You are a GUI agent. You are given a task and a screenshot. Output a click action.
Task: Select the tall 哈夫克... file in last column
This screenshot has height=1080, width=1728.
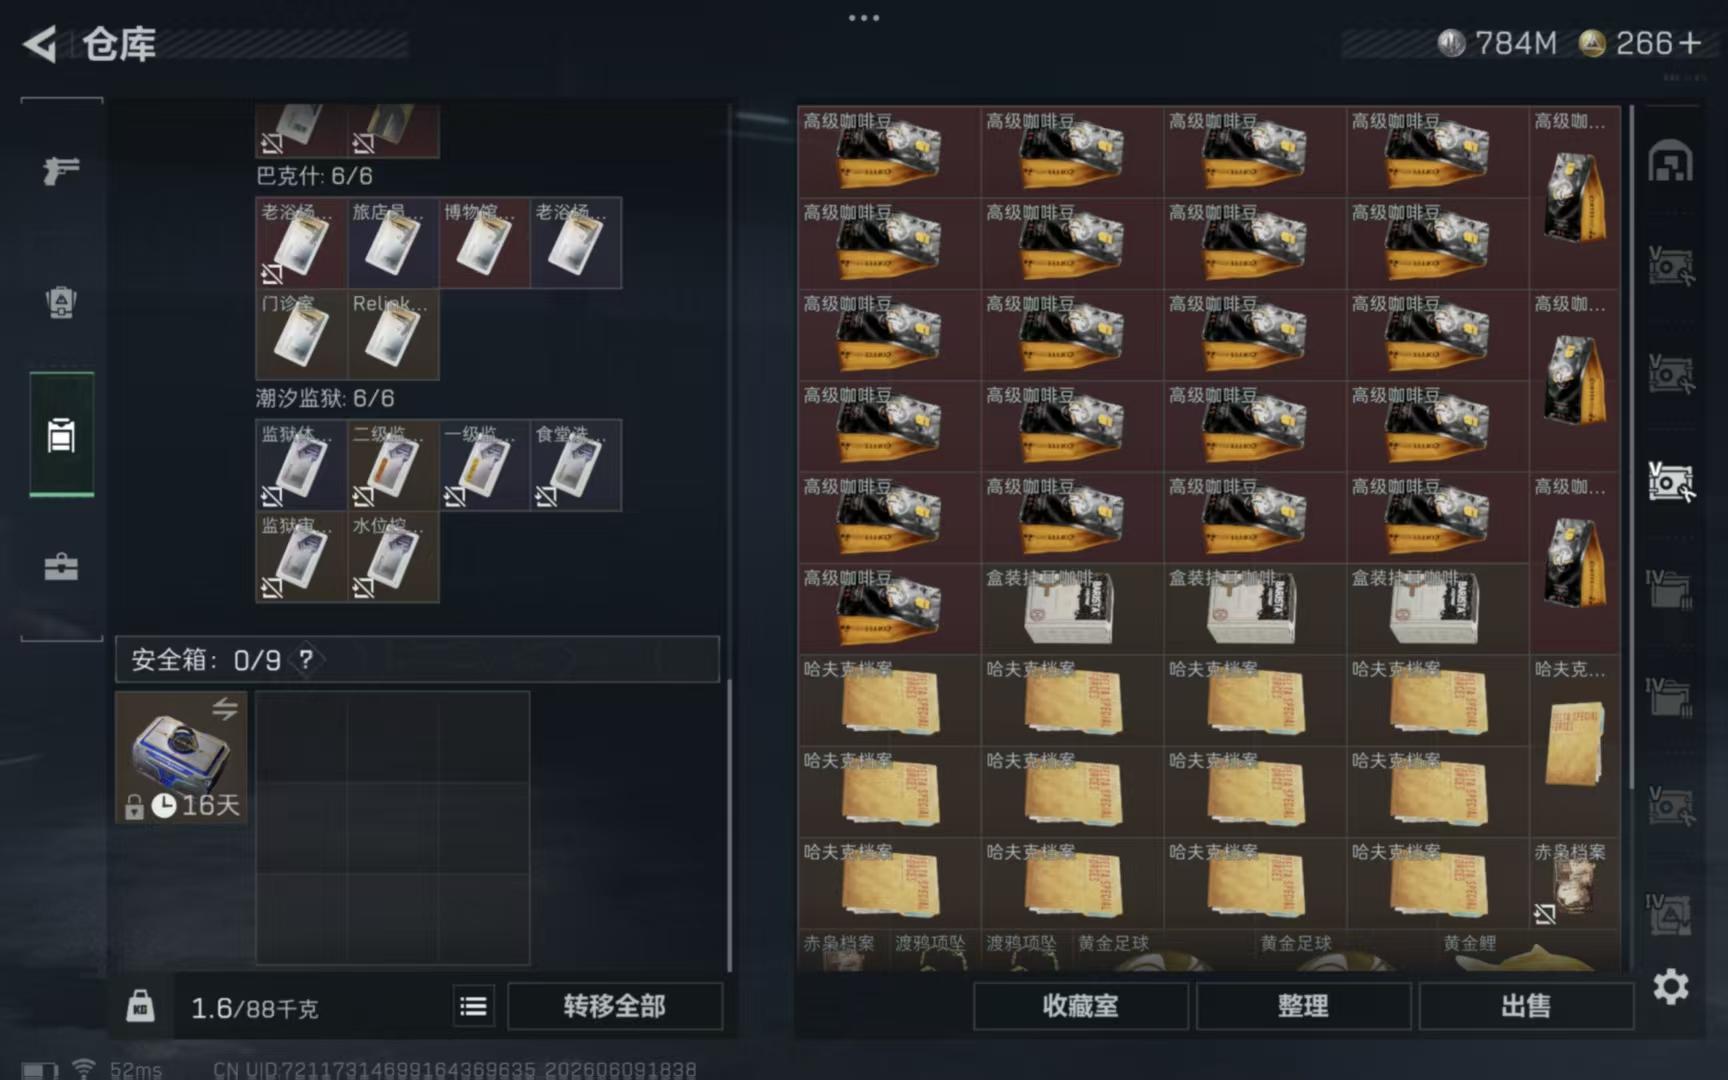pos(1575,745)
